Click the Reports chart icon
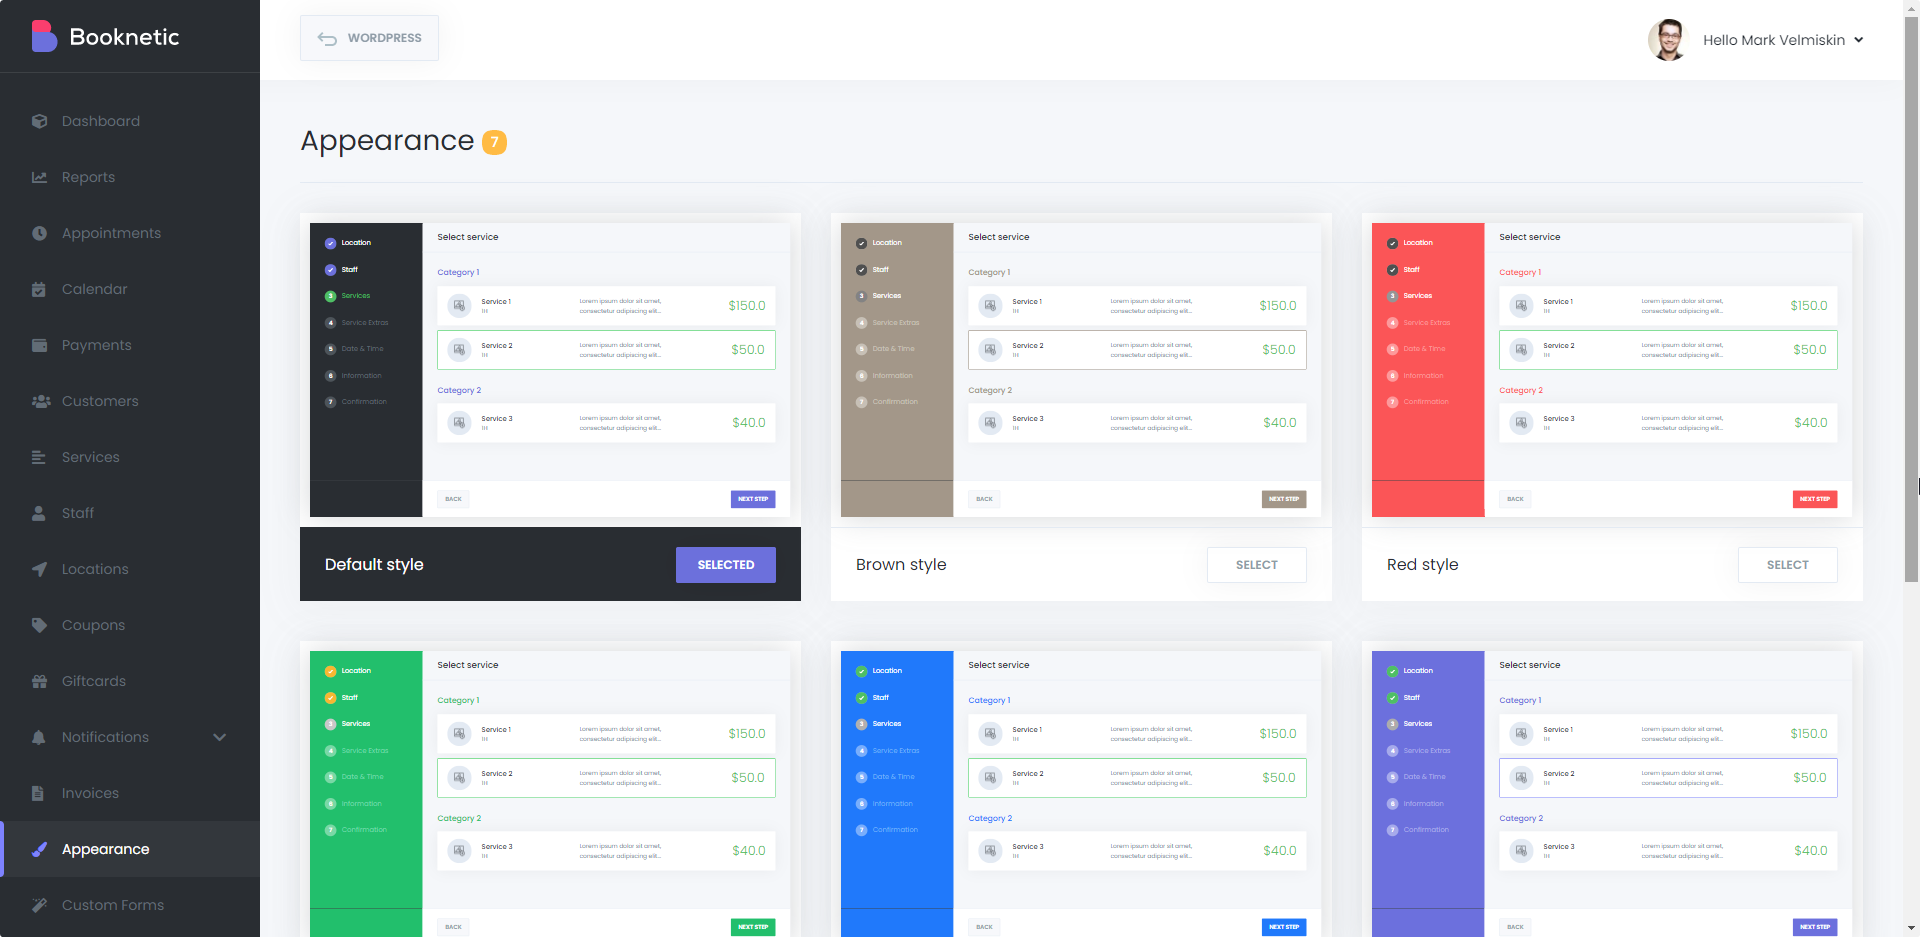This screenshot has width=1920, height=937. click(39, 177)
